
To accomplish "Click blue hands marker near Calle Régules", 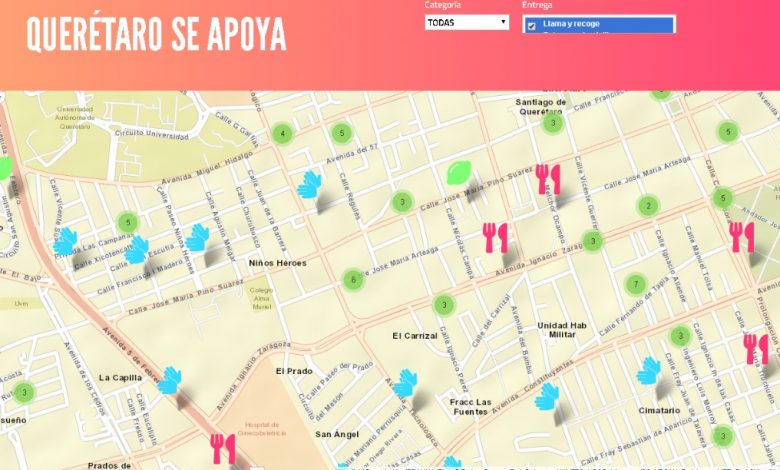I will (x=309, y=184).
